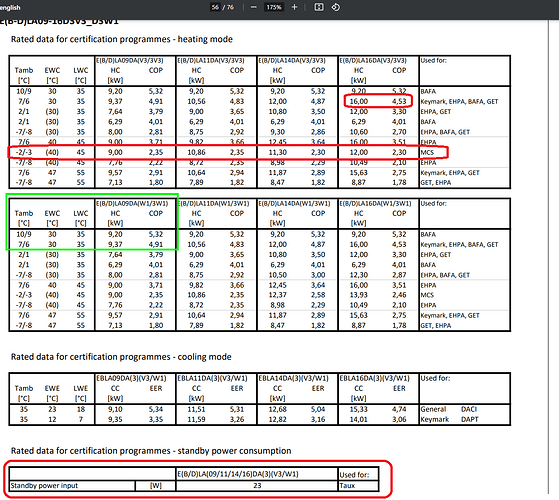Click the standby power consumption heading
The height and width of the screenshot is (500, 559).
click(x=151, y=451)
